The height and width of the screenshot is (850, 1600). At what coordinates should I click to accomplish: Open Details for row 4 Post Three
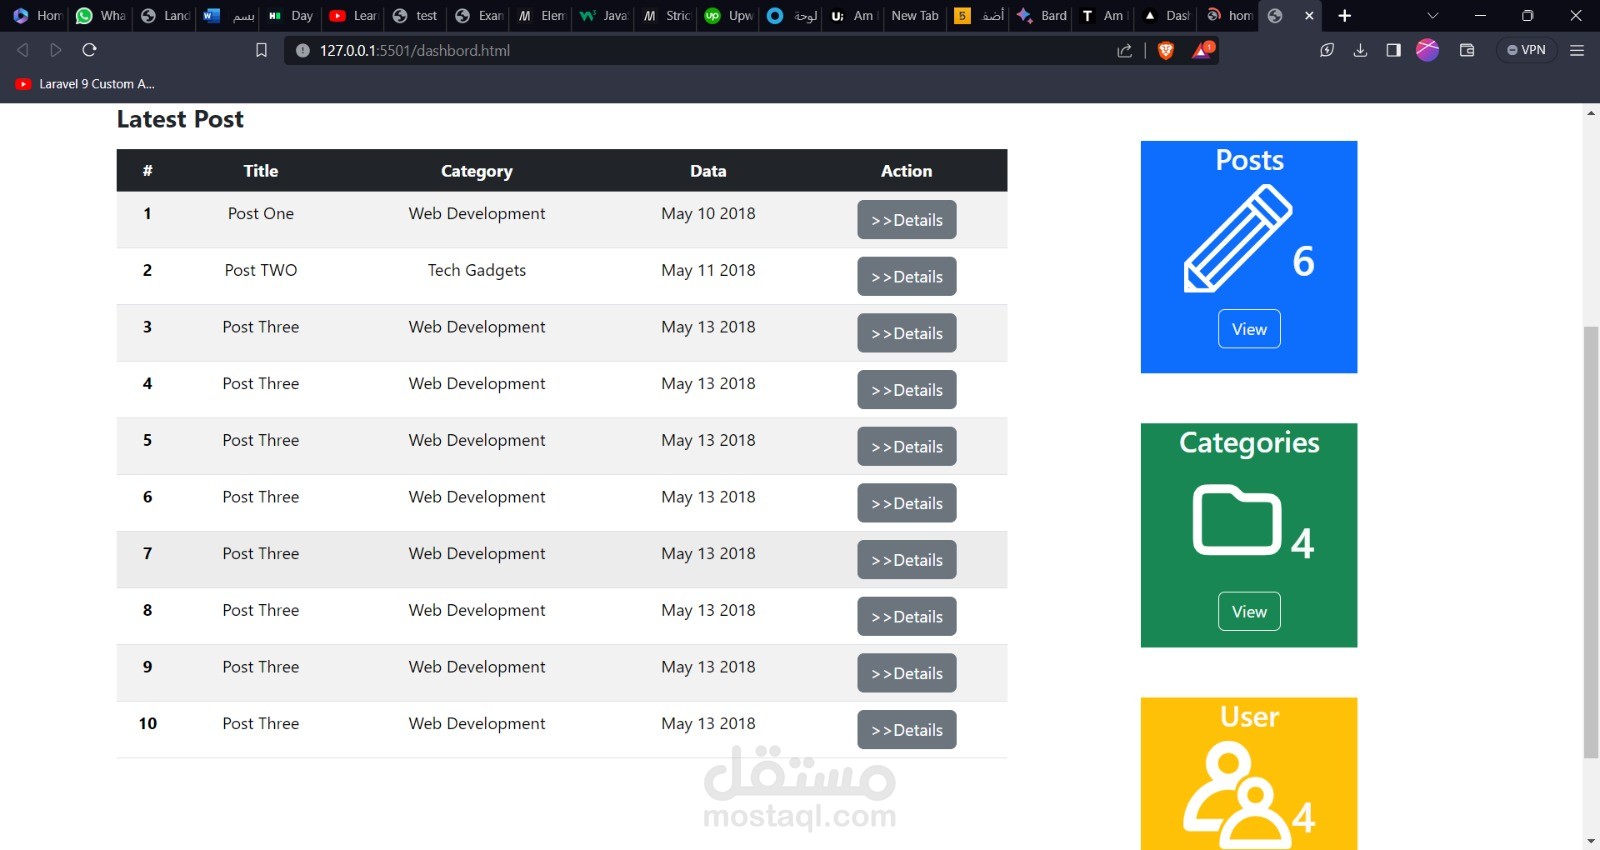pos(907,390)
